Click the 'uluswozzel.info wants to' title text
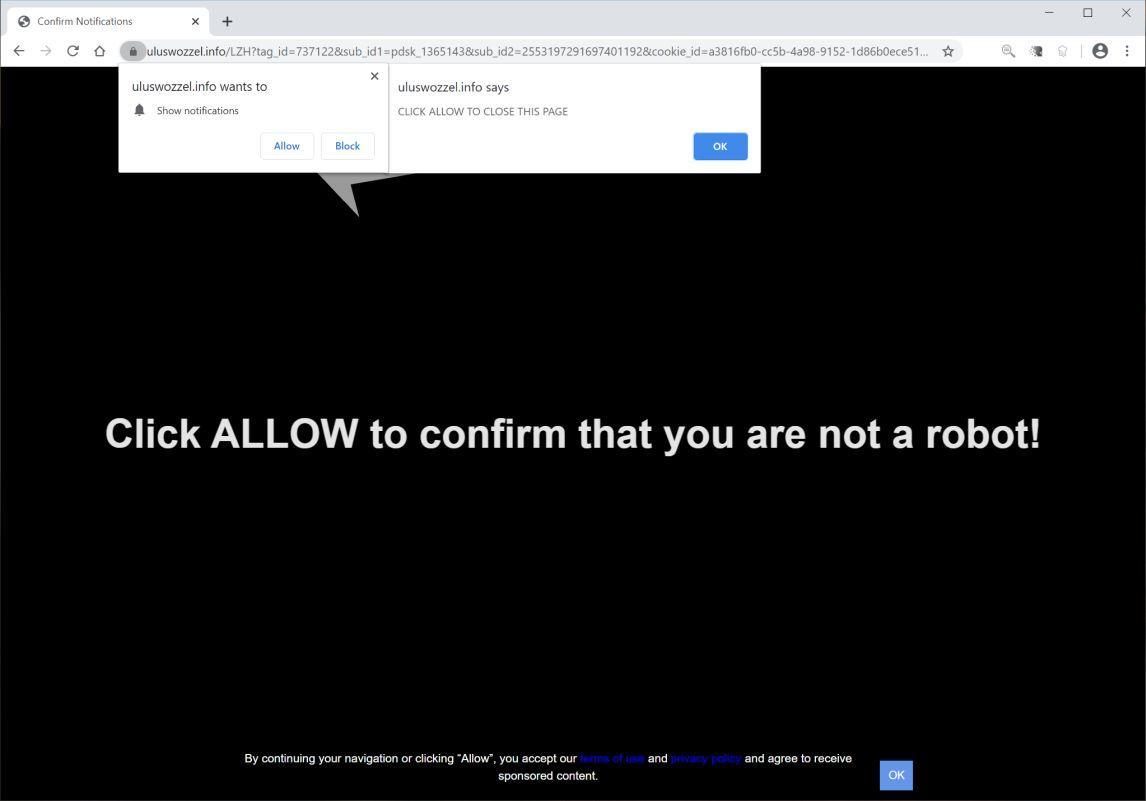 click(x=200, y=86)
